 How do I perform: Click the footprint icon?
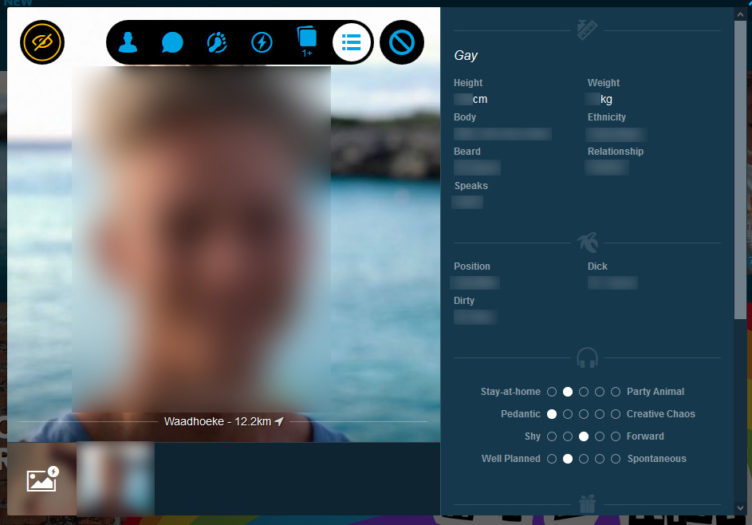(217, 42)
